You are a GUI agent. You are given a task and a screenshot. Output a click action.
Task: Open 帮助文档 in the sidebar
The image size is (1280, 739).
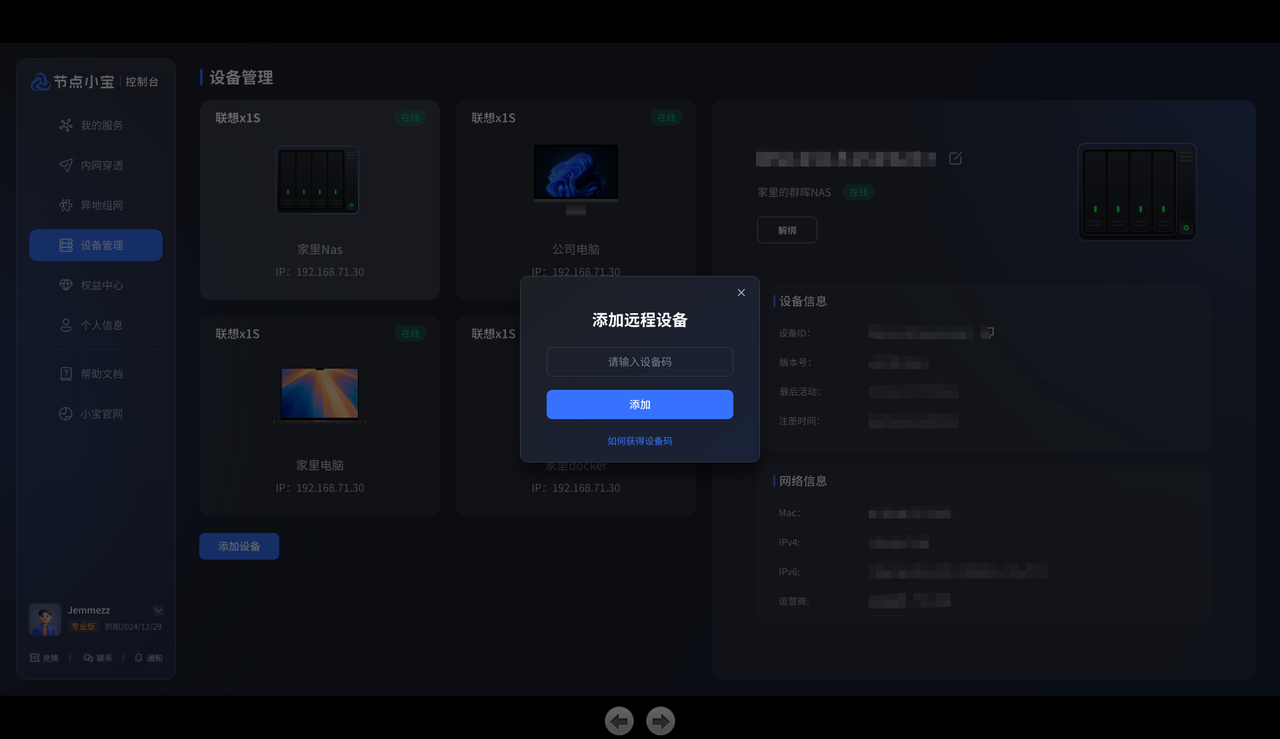tap(96, 374)
